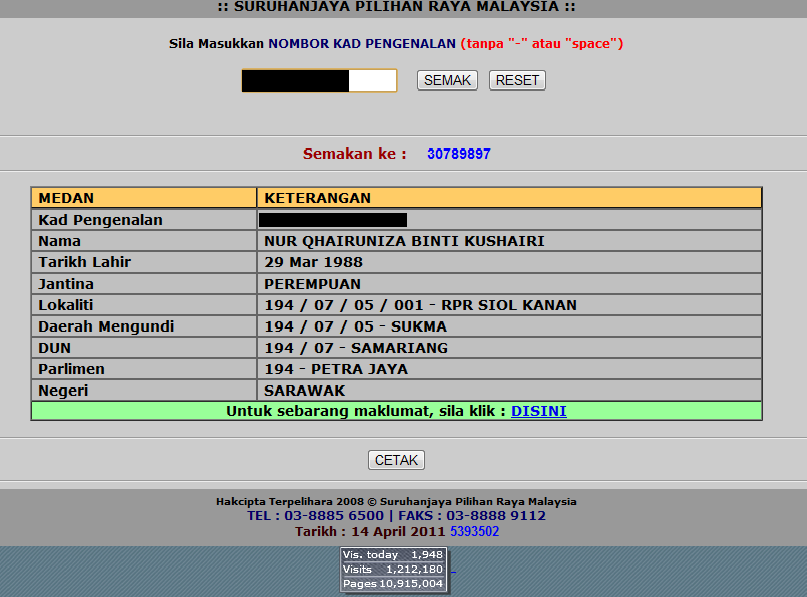The width and height of the screenshot is (807, 597).
Task: Click the birth date 29 Mar 1988
Action: point(313,262)
